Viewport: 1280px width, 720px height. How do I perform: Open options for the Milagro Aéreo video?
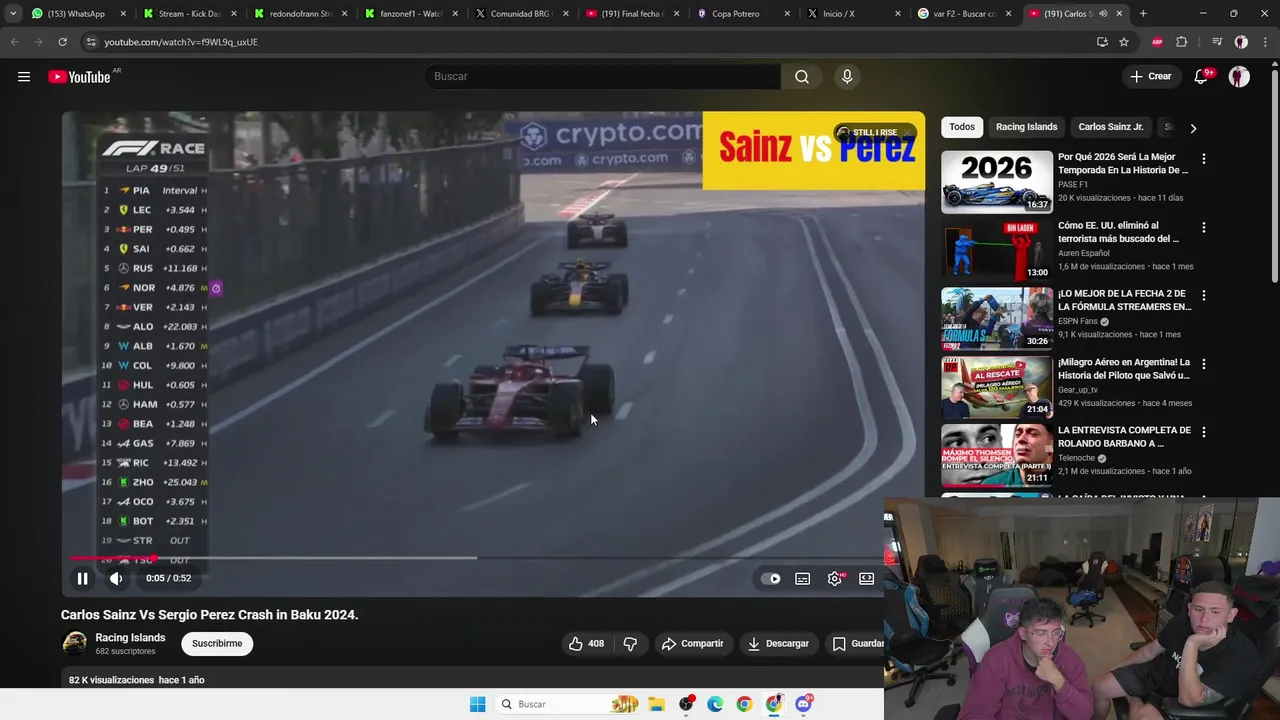pyautogui.click(x=1203, y=364)
